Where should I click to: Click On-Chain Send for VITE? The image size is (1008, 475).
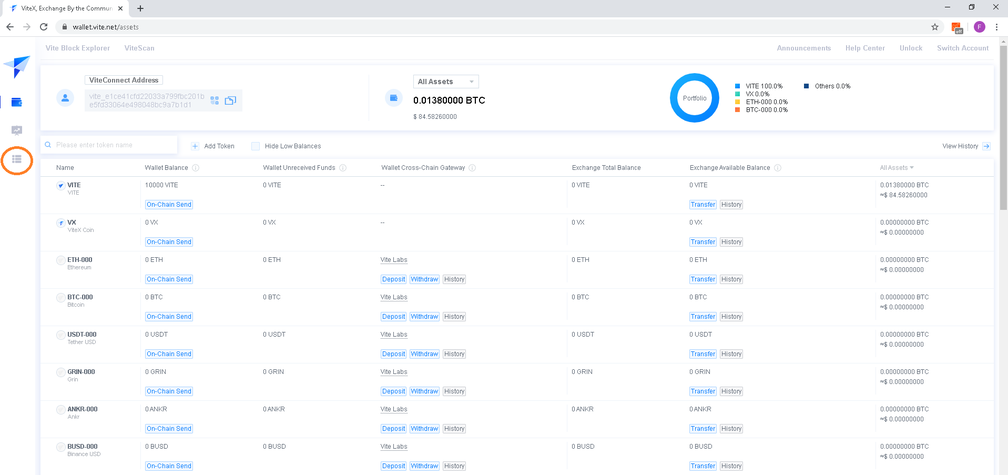(168, 204)
